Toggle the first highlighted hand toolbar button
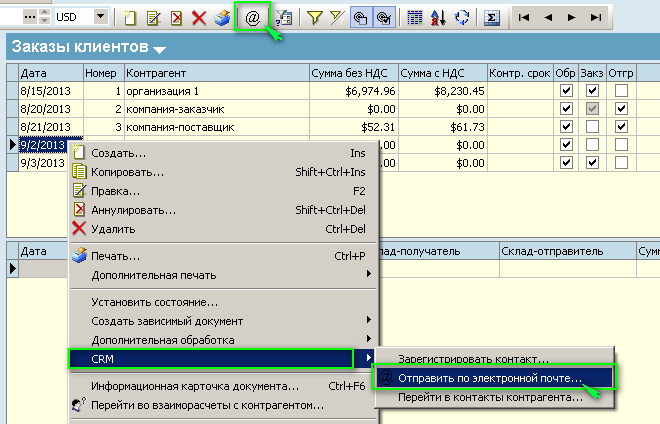 pos(361,18)
